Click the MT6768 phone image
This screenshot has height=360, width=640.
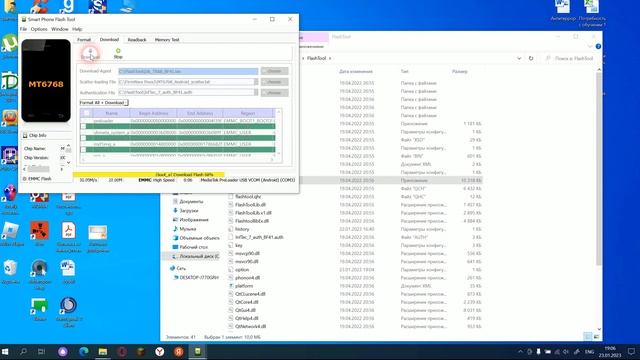(46, 81)
